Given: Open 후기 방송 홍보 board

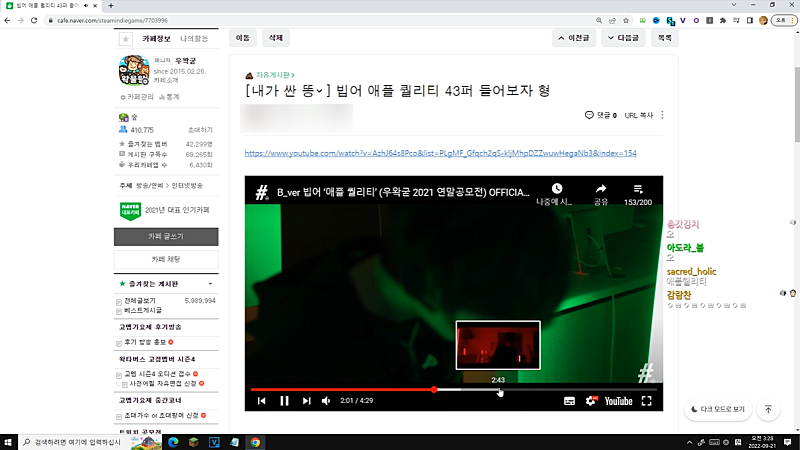Looking at the screenshot, I should 145,342.
